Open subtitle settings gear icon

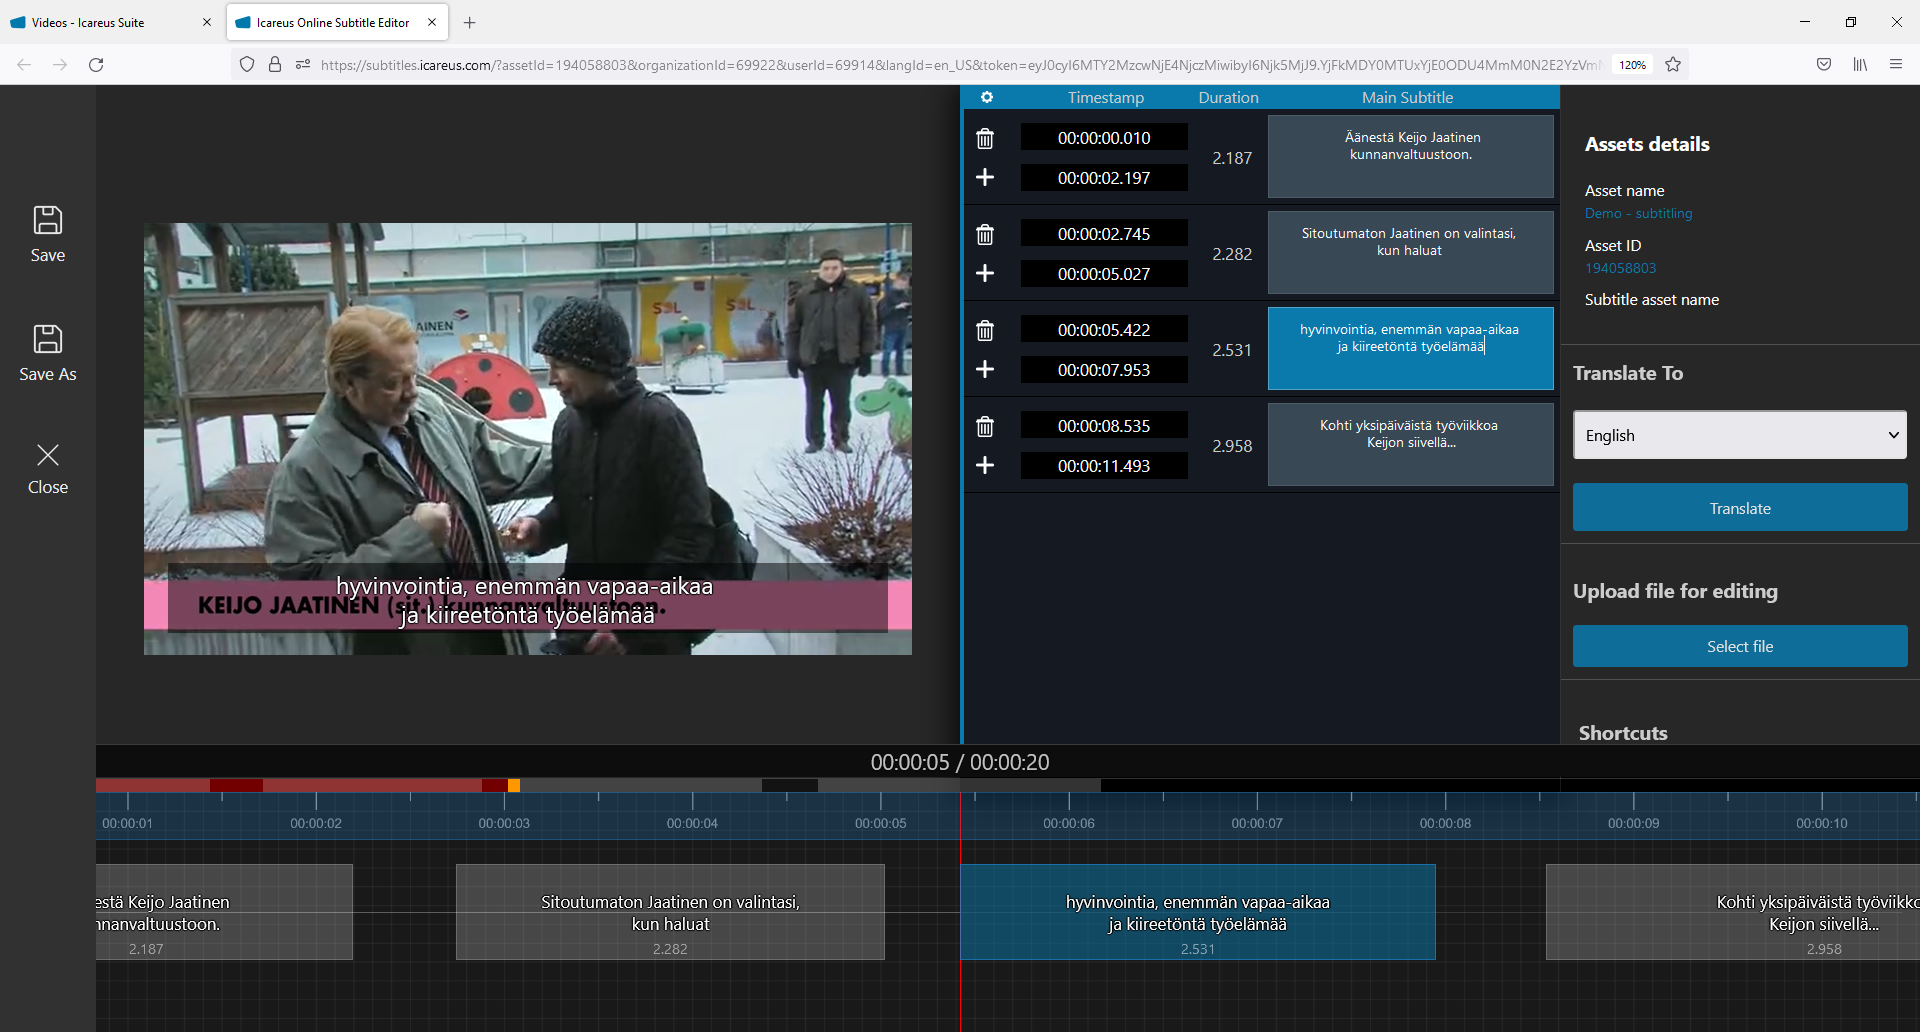[986, 97]
